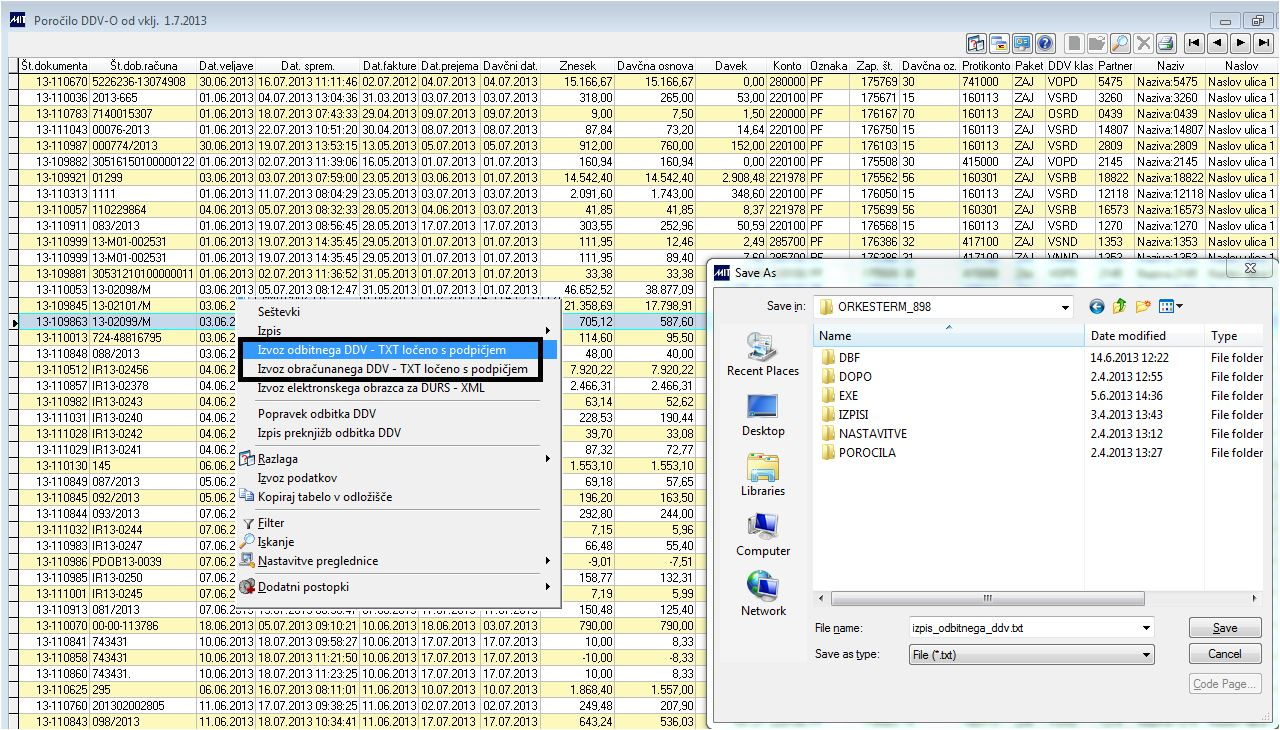The width and height of the screenshot is (1280, 730).
Task: Jump to first record with navigation arrow
Action: click(x=1194, y=43)
